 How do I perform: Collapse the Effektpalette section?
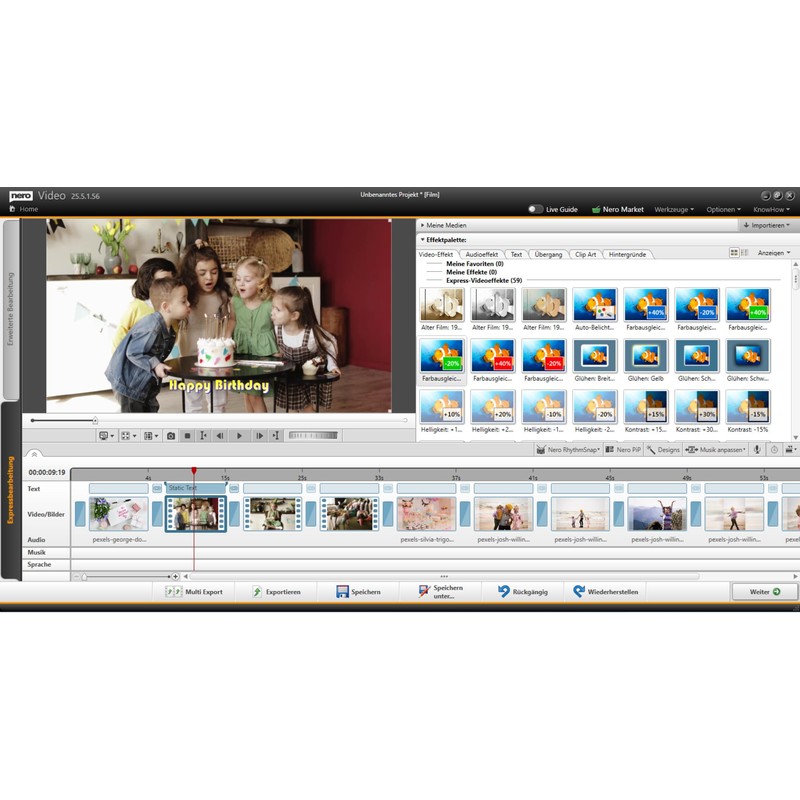423,240
